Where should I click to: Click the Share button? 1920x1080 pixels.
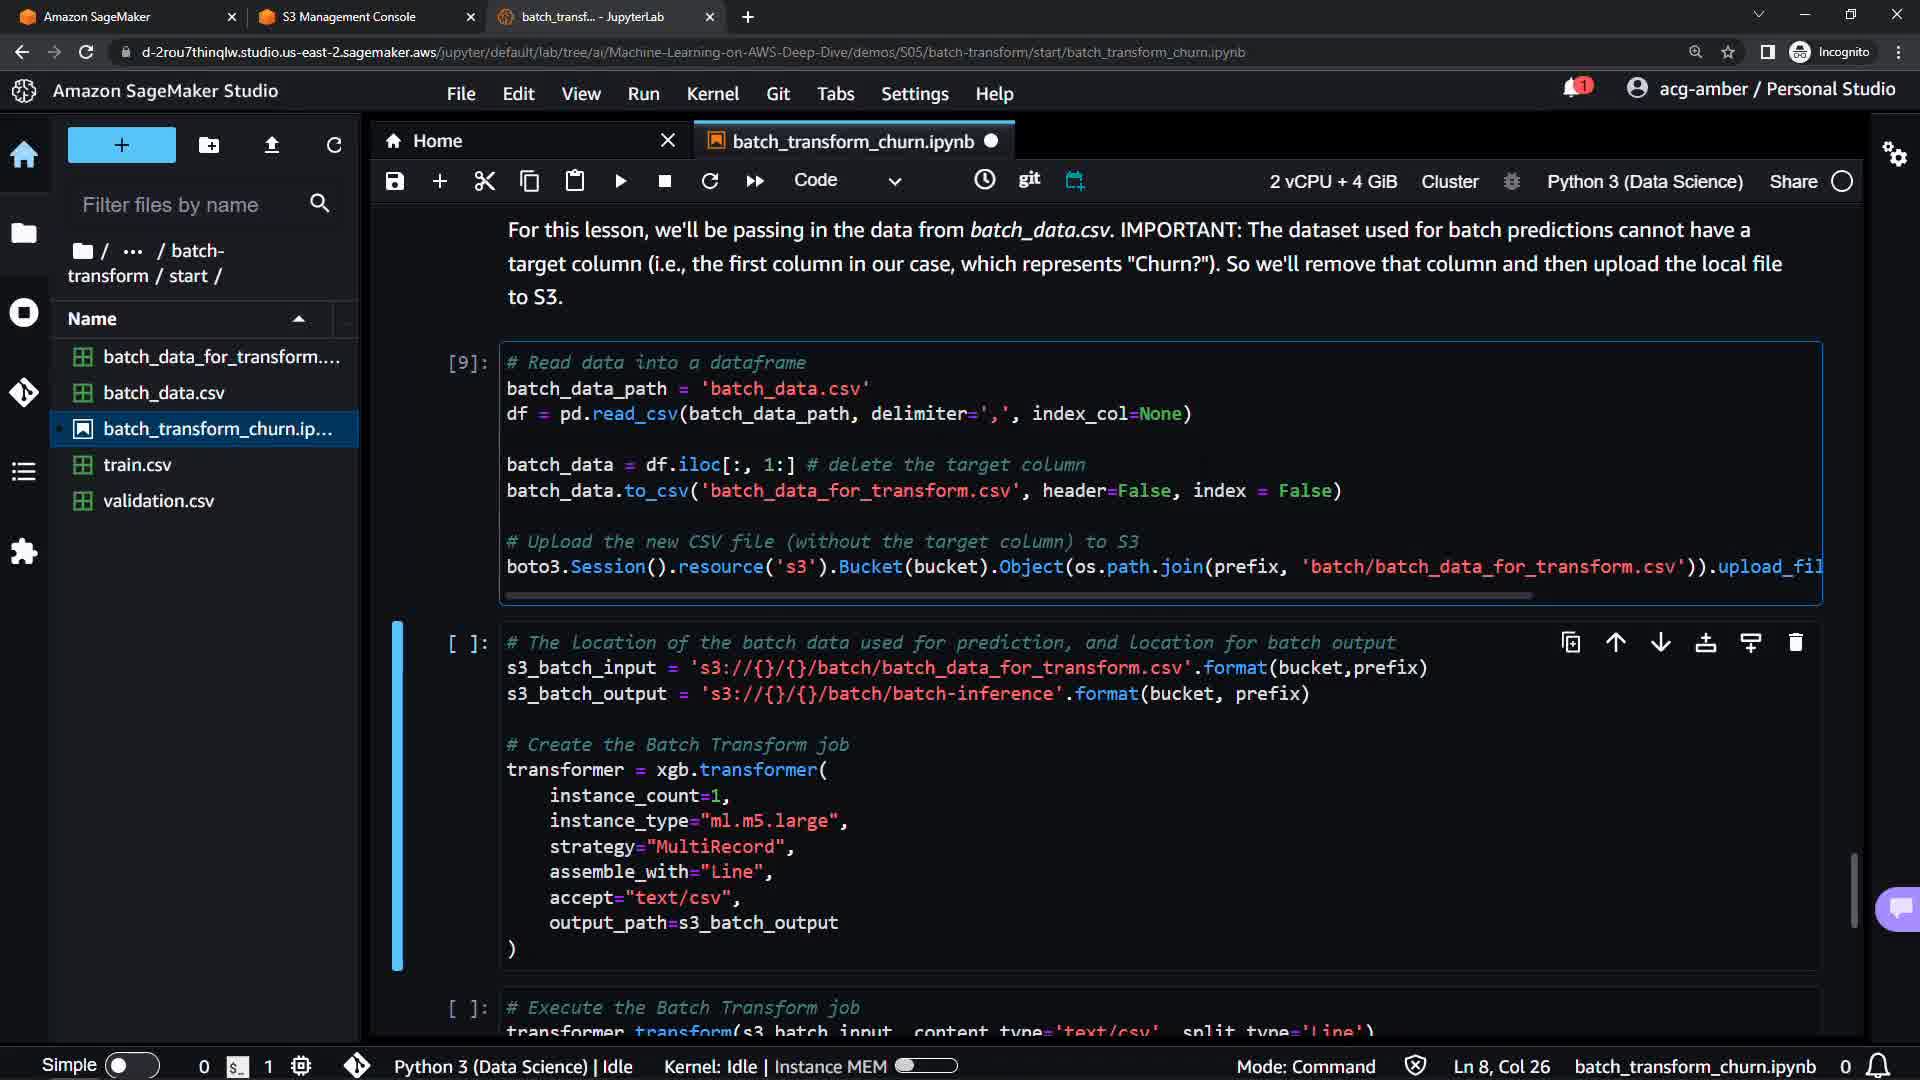click(1793, 182)
